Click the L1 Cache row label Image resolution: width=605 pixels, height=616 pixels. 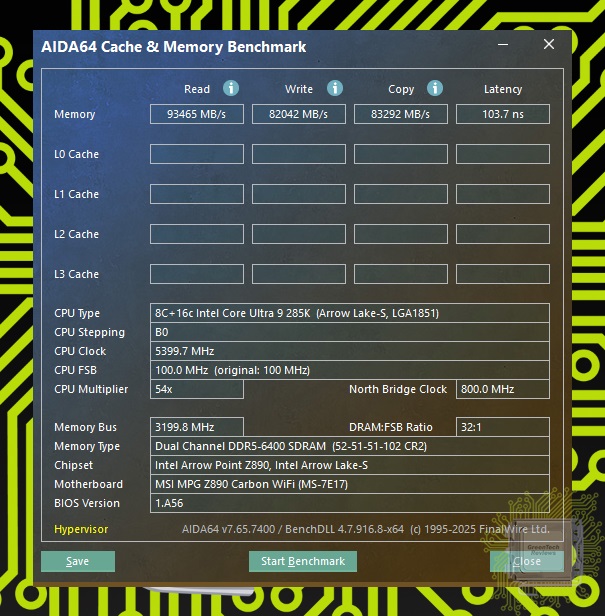pyautogui.click(x=76, y=194)
